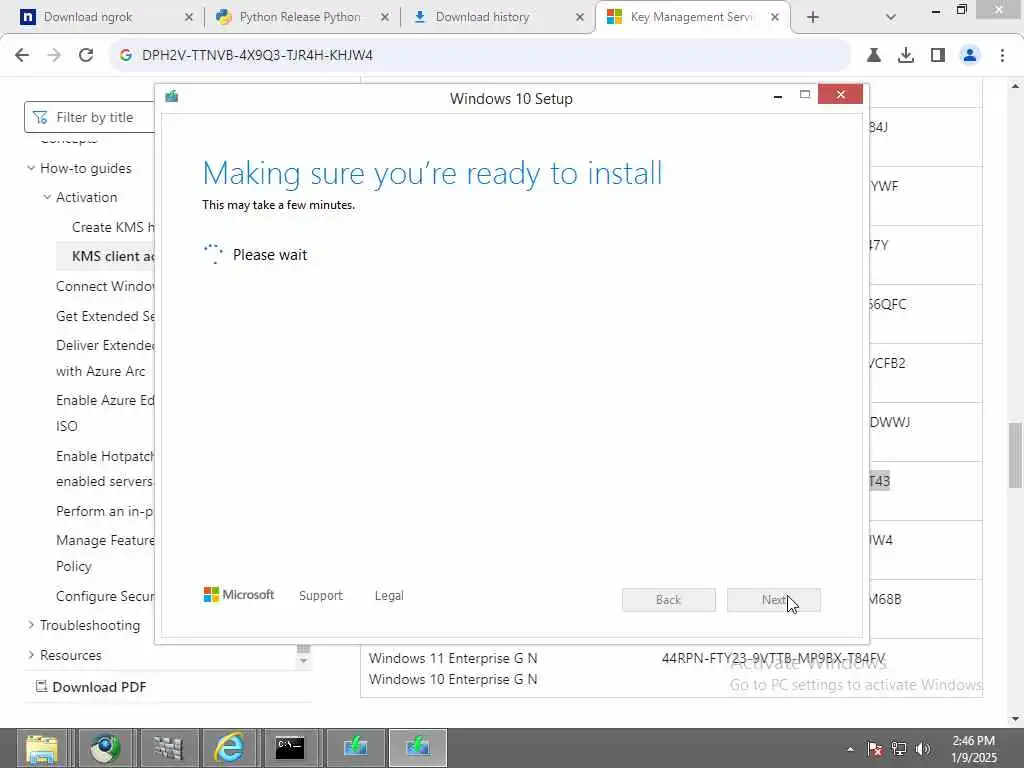The height and width of the screenshot is (768, 1024).
Task: Open the user profile avatar
Action: [970, 56]
